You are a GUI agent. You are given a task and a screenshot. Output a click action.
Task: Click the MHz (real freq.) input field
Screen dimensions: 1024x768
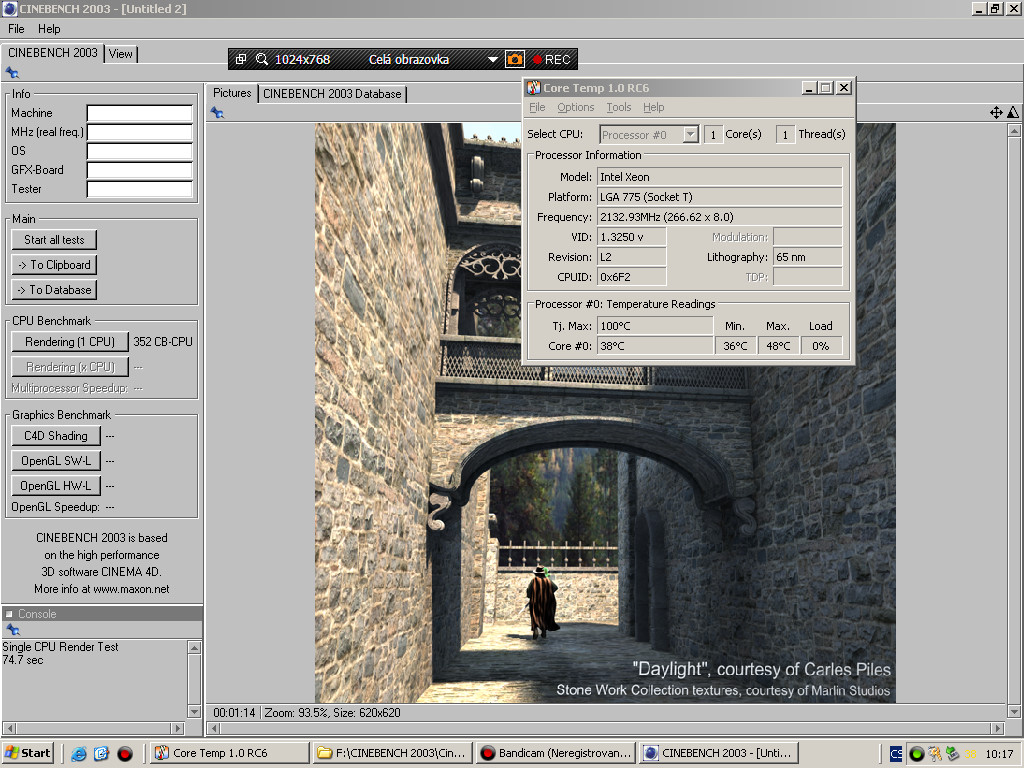pyautogui.click(x=140, y=132)
